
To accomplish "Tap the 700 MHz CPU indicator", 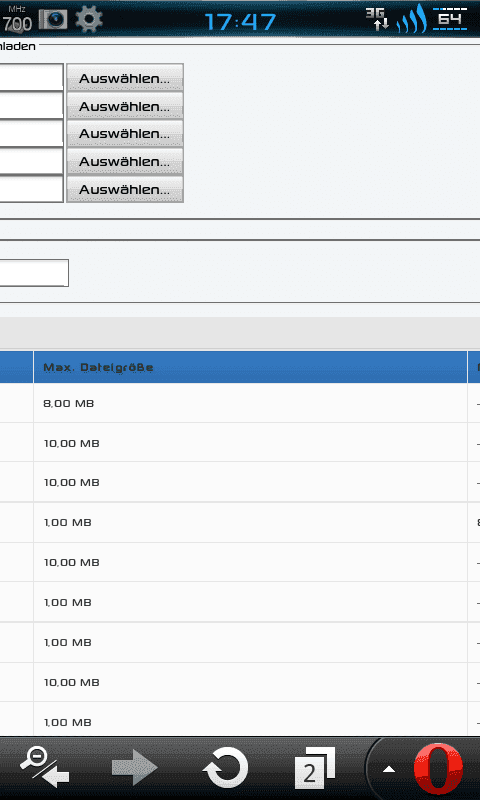I will pos(16,19).
